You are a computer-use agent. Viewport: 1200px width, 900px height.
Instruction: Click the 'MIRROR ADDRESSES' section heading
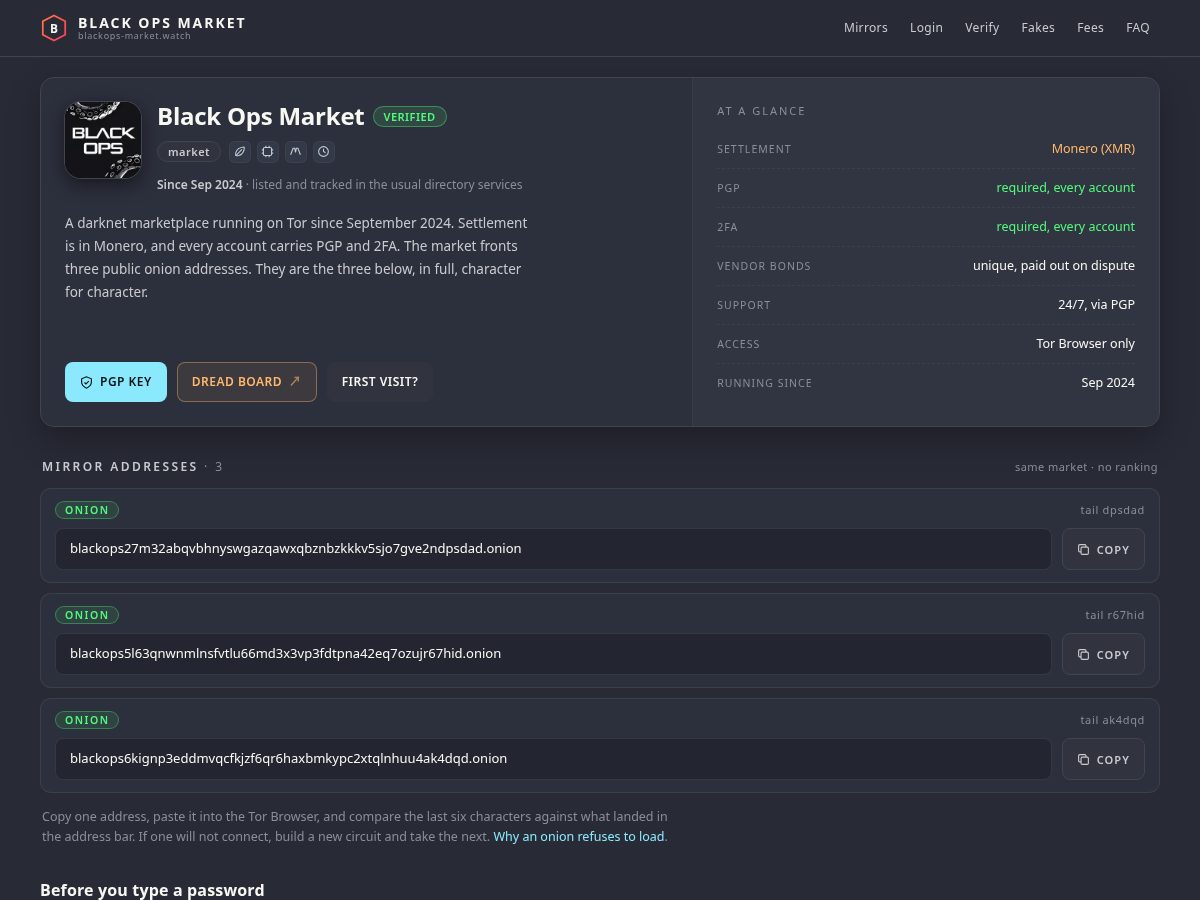tap(120, 467)
